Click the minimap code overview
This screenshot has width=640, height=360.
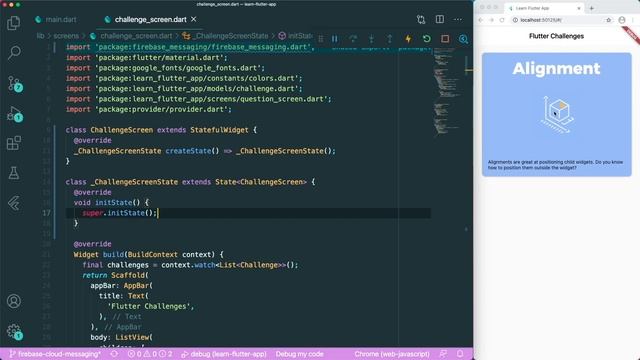point(447,91)
